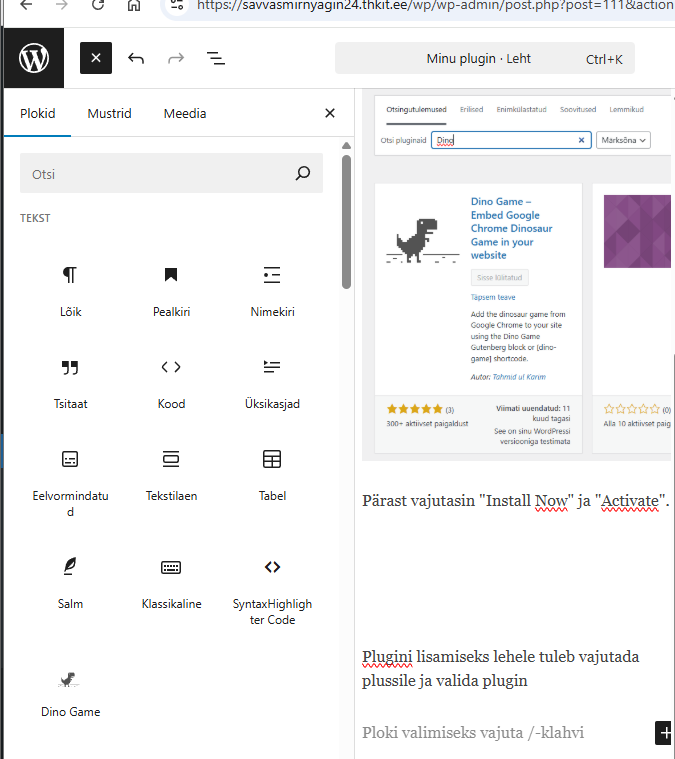Insert a Tabel table block
Screen dimensions: 675x759
(272, 474)
